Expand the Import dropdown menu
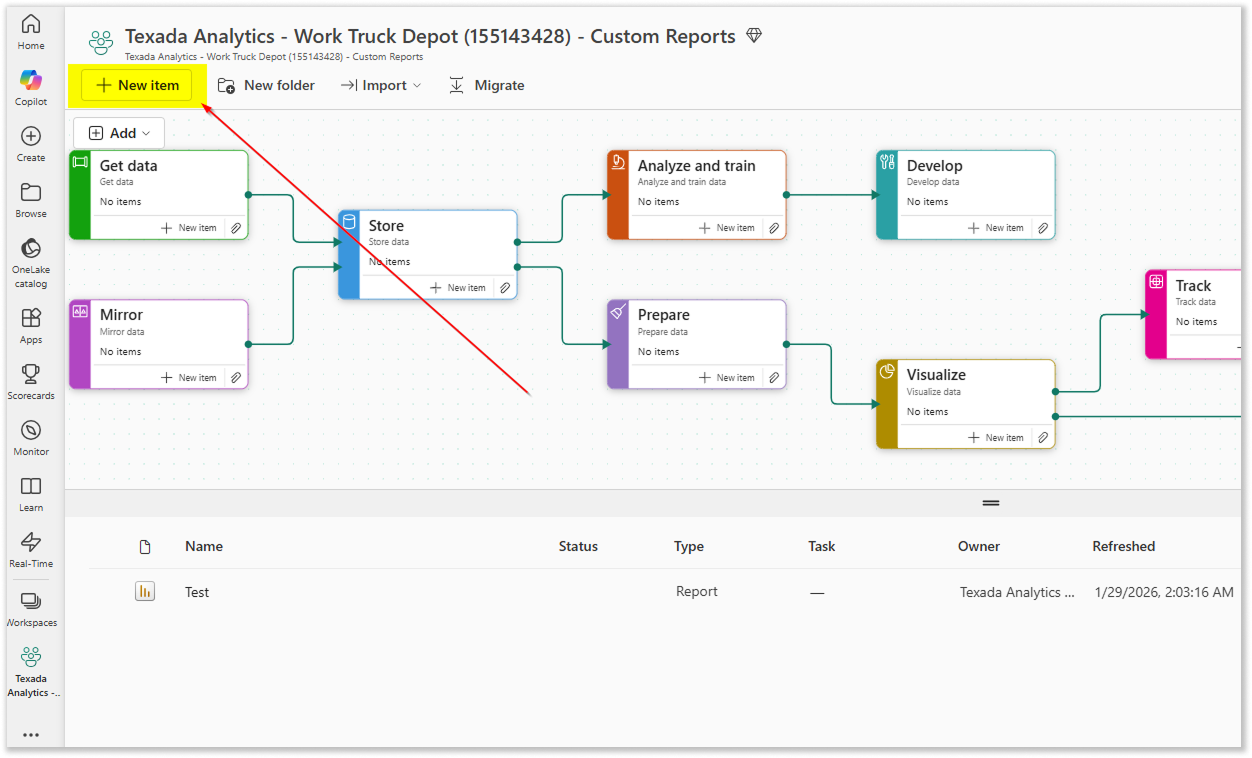The width and height of the screenshot is (1252, 758). 381,86
